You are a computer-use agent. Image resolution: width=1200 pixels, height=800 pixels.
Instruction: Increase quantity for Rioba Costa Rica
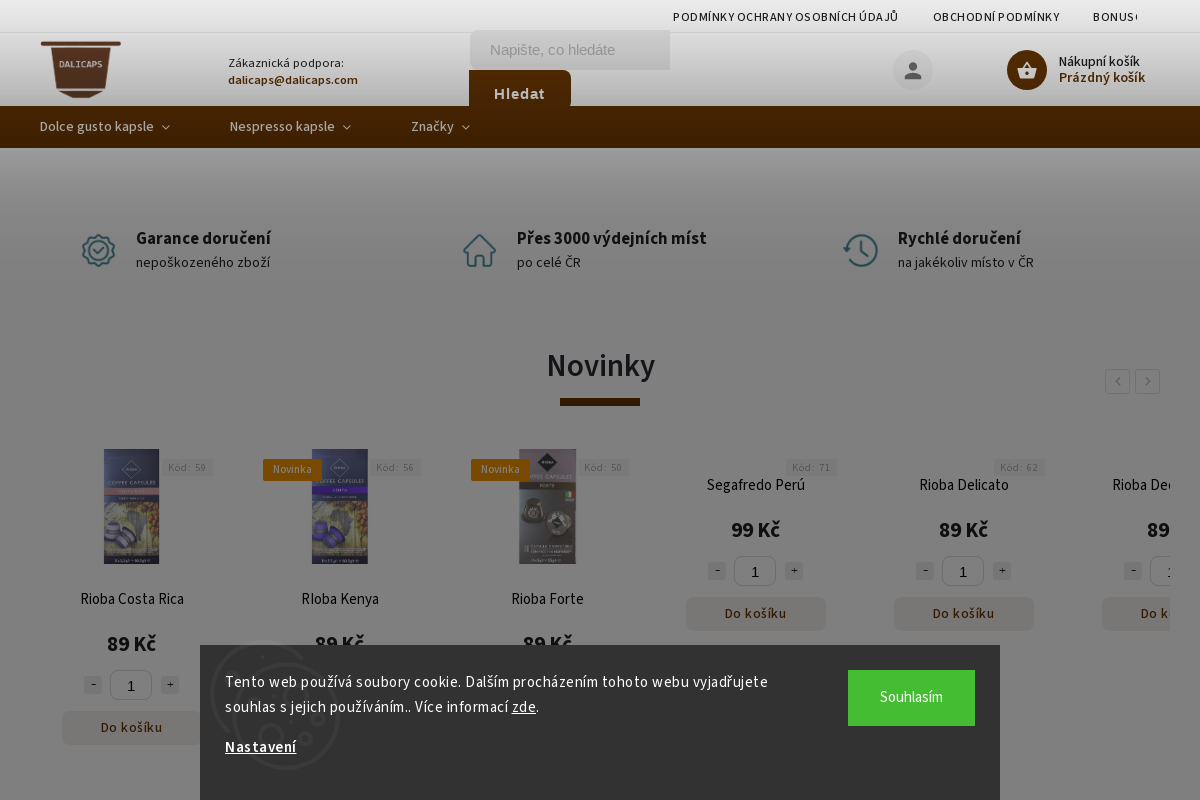pos(169,685)
